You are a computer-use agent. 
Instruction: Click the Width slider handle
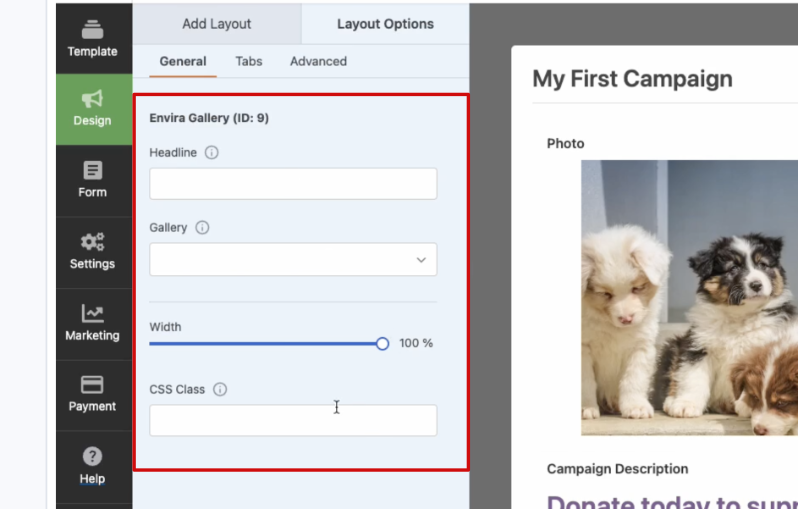tap(382, 344)
